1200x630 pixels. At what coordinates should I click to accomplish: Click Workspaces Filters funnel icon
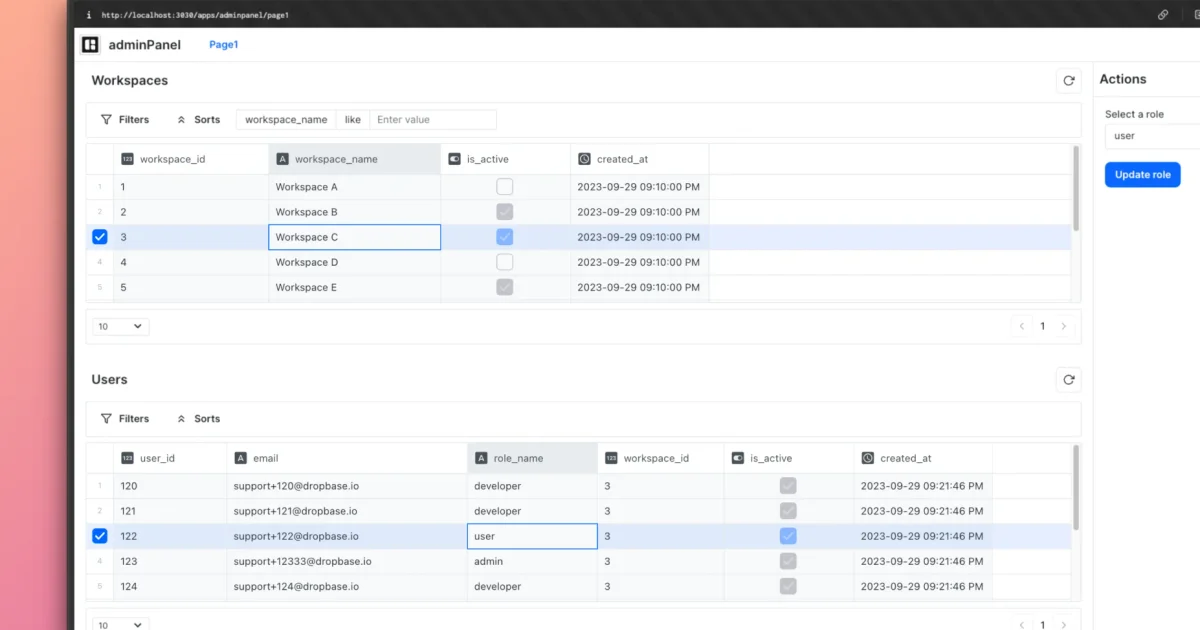[x=106, y=120]
